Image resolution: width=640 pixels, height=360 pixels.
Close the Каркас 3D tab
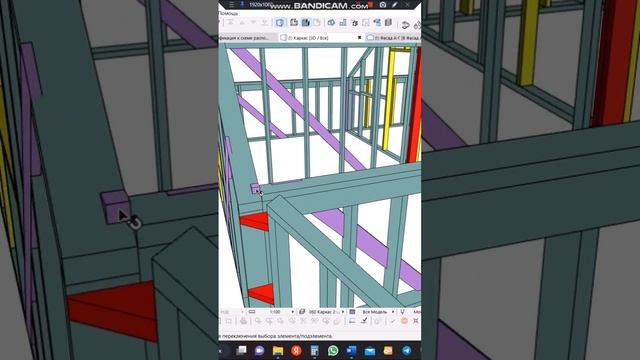click(x=360, y=38)
